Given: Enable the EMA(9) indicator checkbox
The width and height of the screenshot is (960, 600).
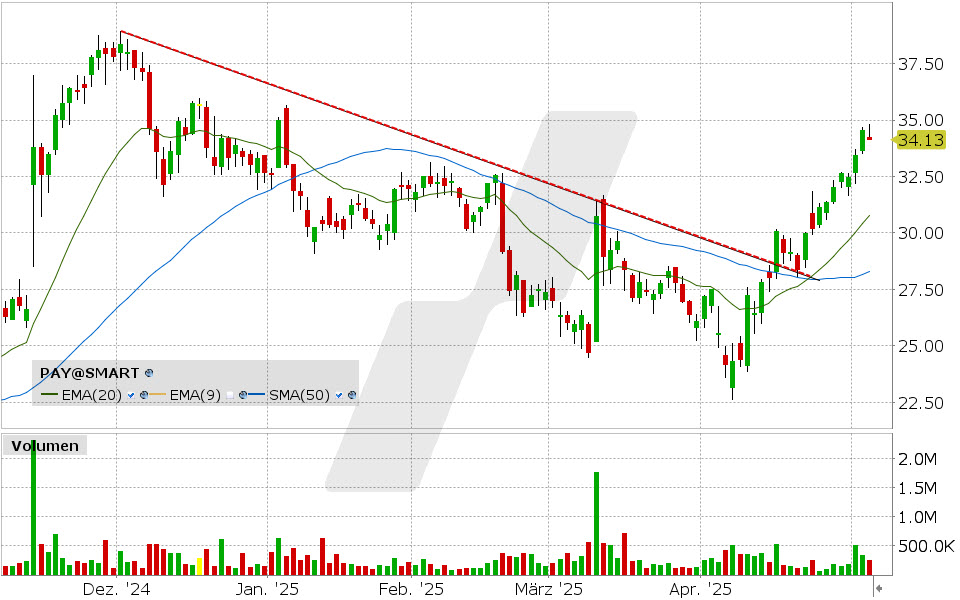Looking at the screenshot, I should pos(230,396).
